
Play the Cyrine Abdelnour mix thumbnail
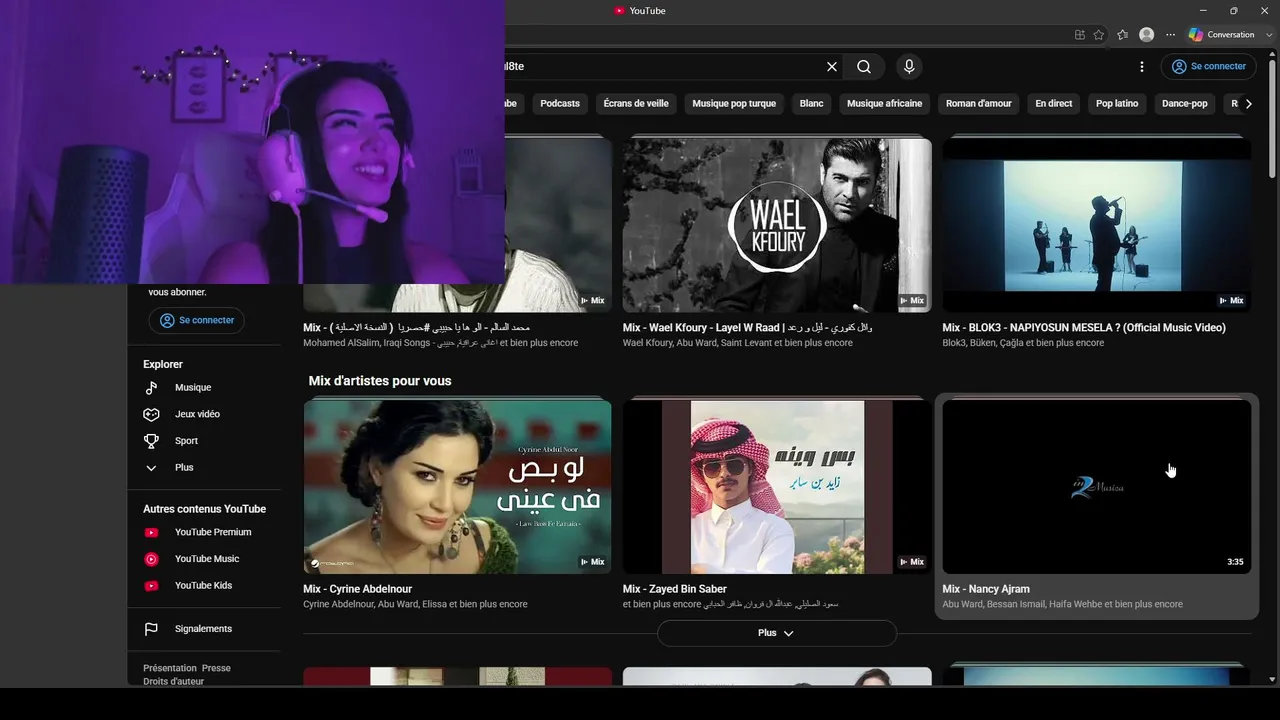tap(457, 487)
